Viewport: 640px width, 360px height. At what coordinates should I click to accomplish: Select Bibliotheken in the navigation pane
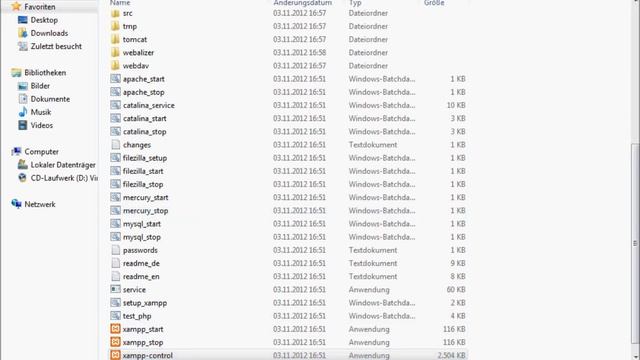pyautogui.click(x=45, y=73)
